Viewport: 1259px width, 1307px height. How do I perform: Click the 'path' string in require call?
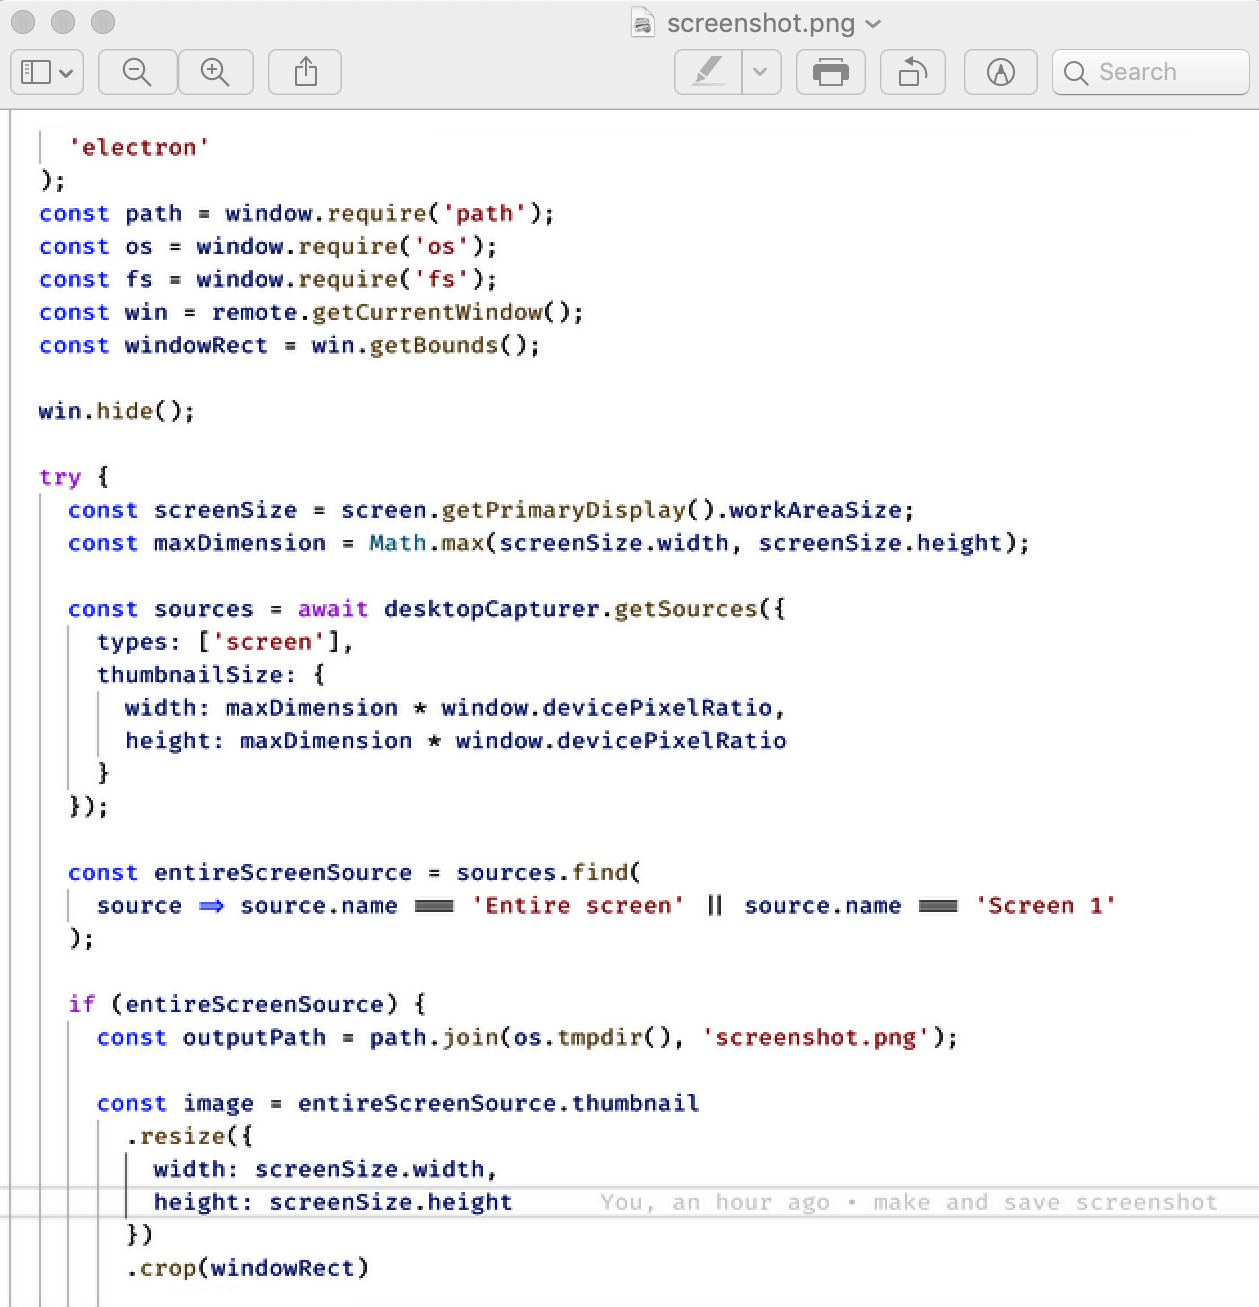coord(484,213)
